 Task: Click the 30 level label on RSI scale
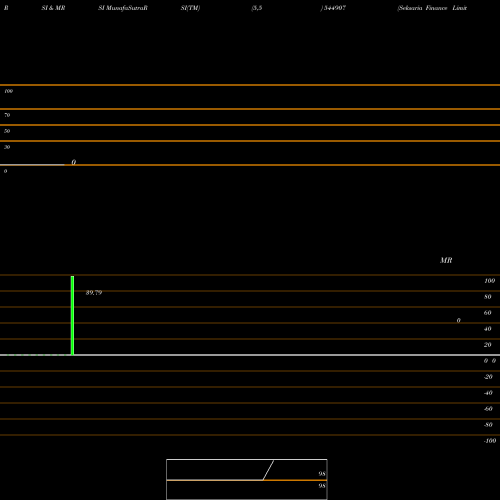coord(7,147)
